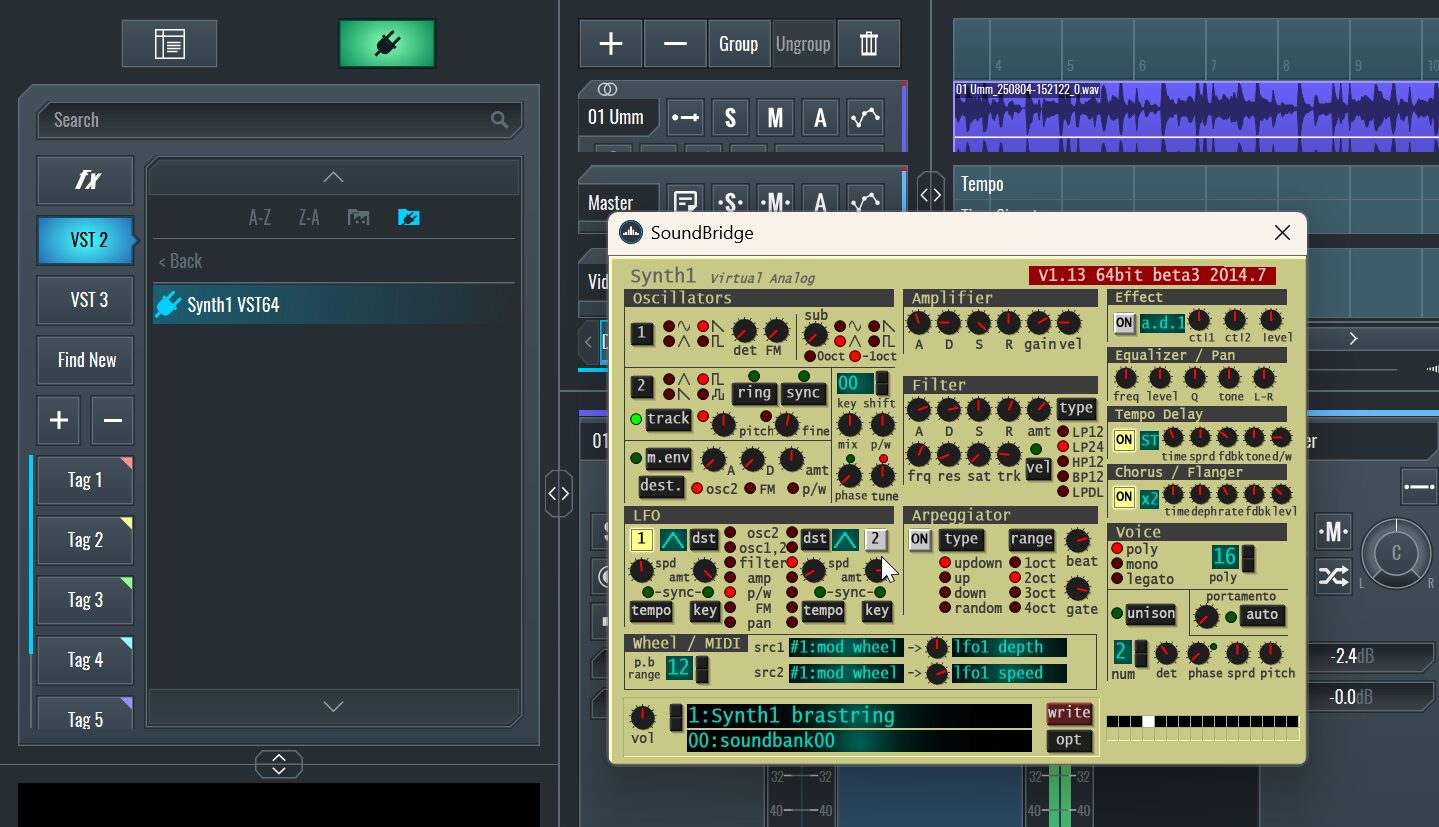Click the write button in Synth1

(1069, 713)
